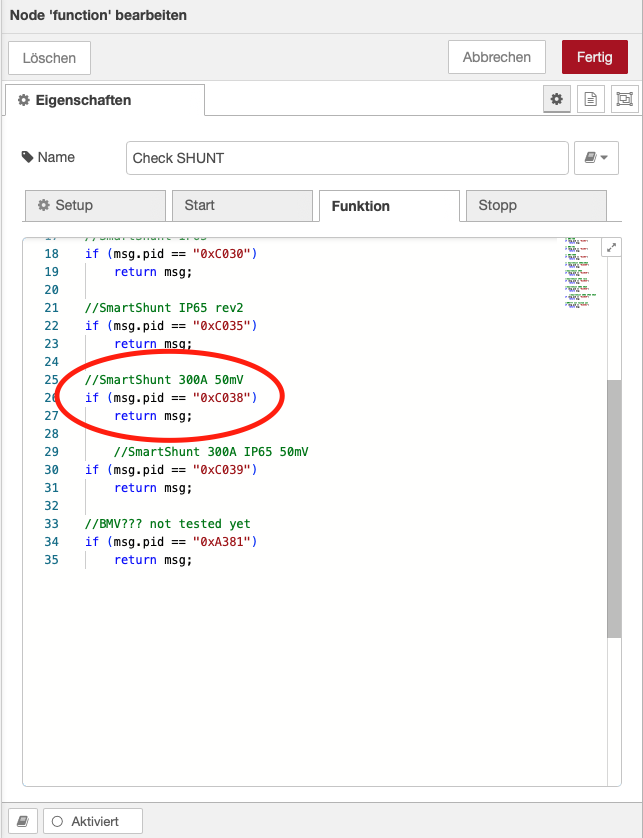Expand the code editor to full view
This screenshot has width=643, height=838.
click(x=611, y=248)
